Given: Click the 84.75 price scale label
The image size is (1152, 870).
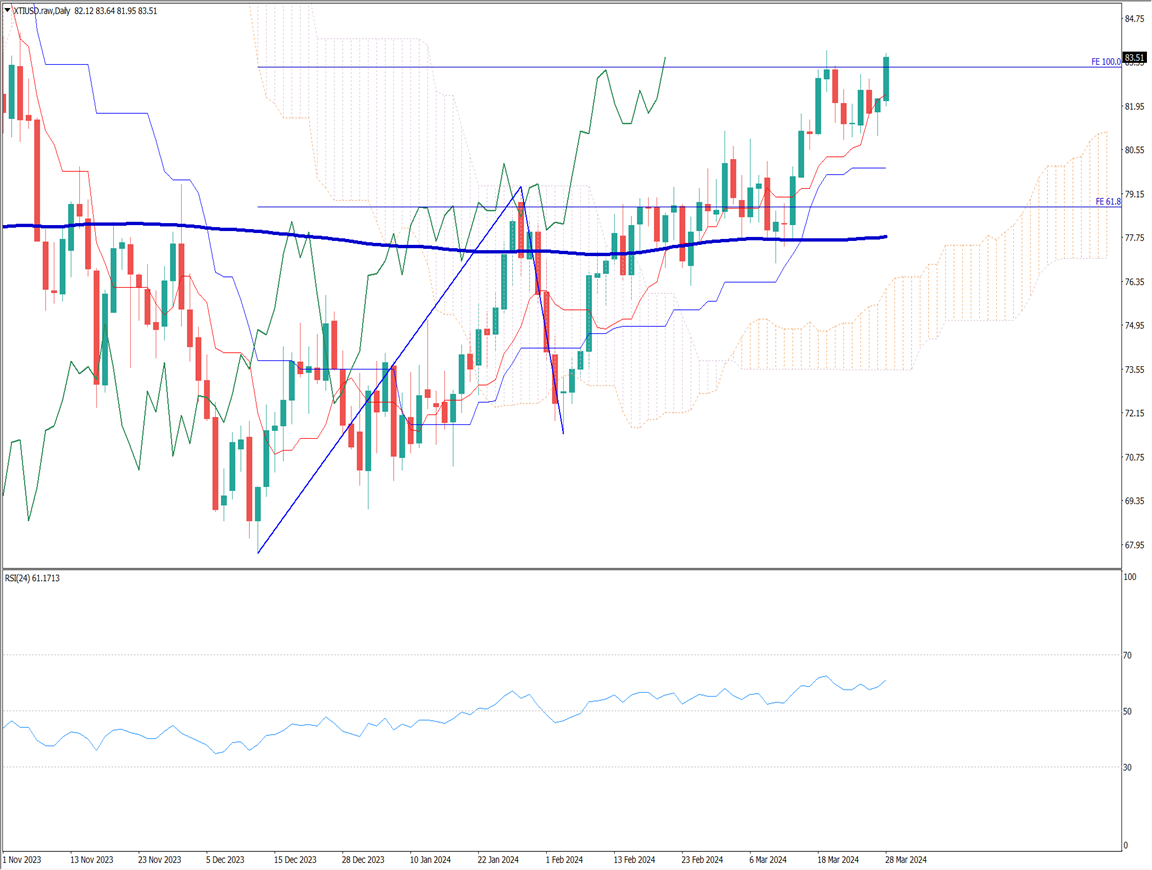Looking at the screenshot, I should 1134,19.
